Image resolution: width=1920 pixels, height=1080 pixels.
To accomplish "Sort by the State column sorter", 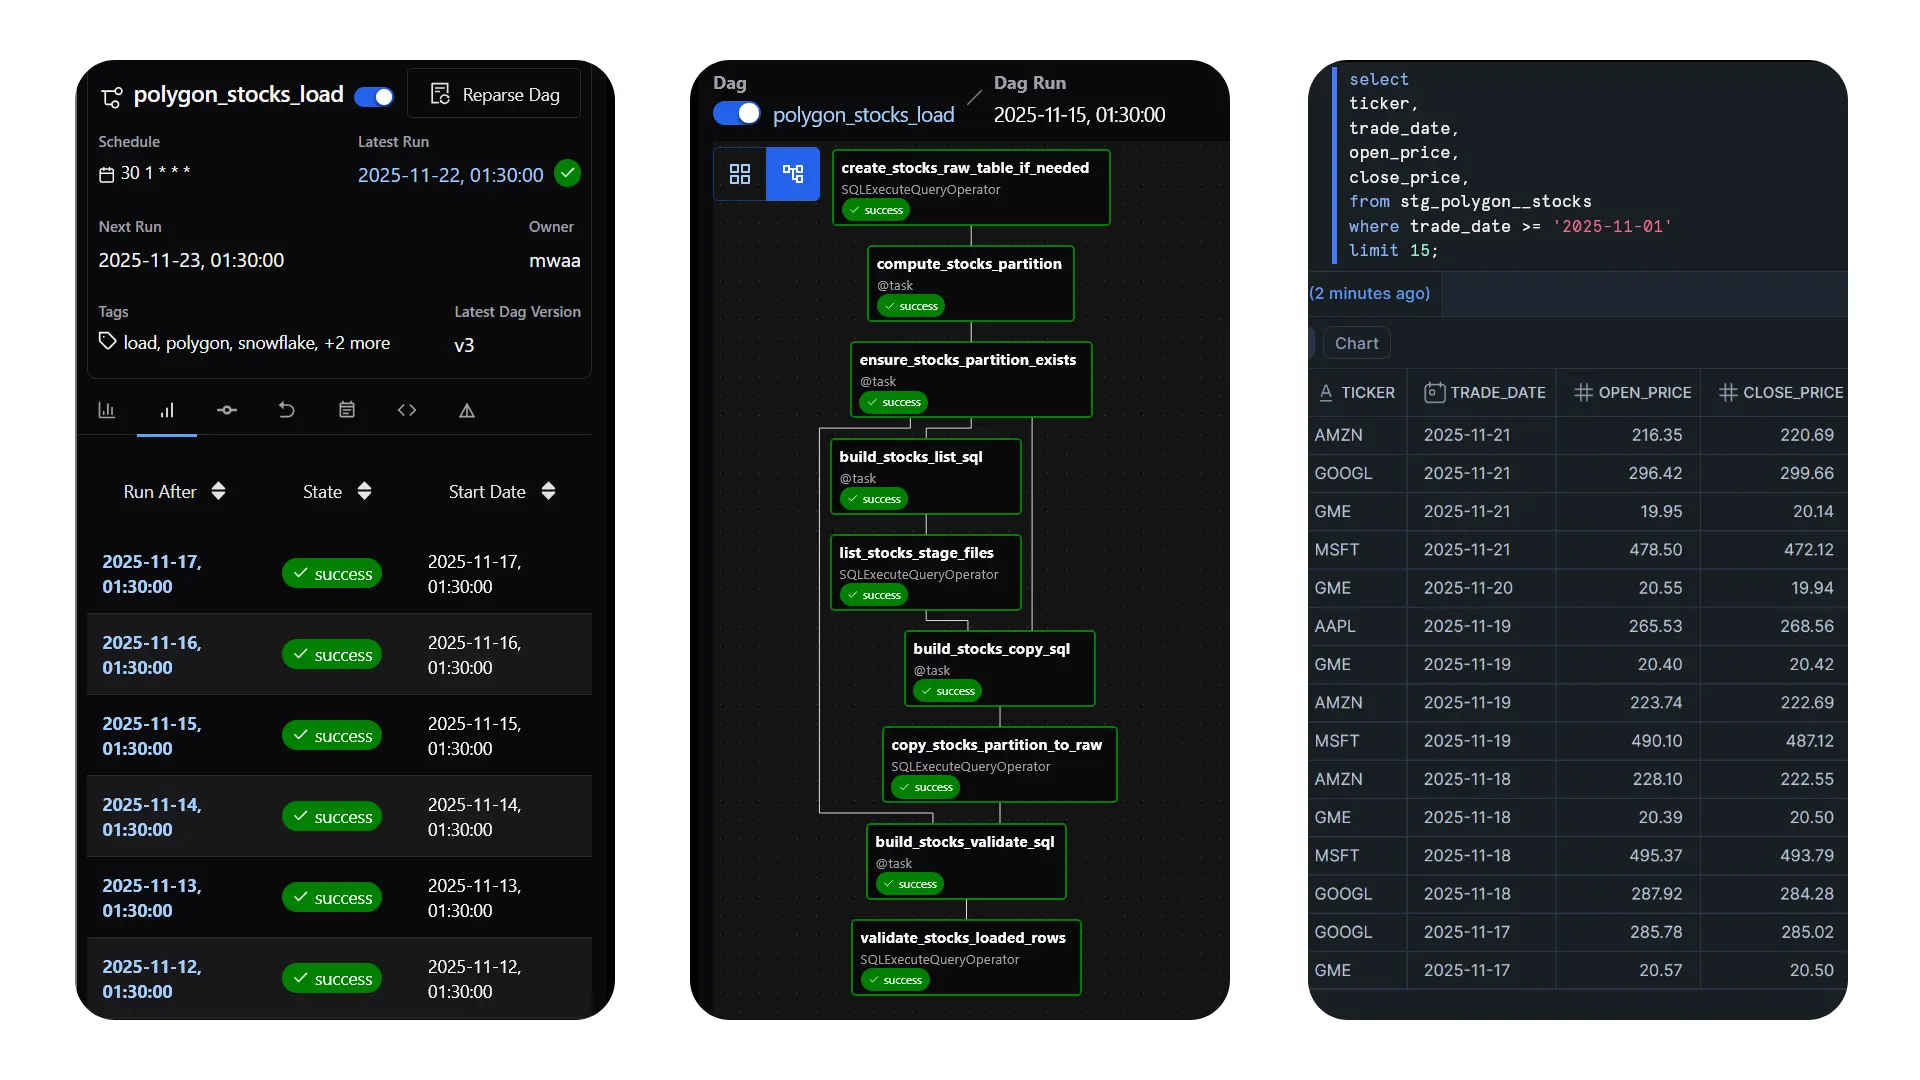I will (x=364, y=491).
